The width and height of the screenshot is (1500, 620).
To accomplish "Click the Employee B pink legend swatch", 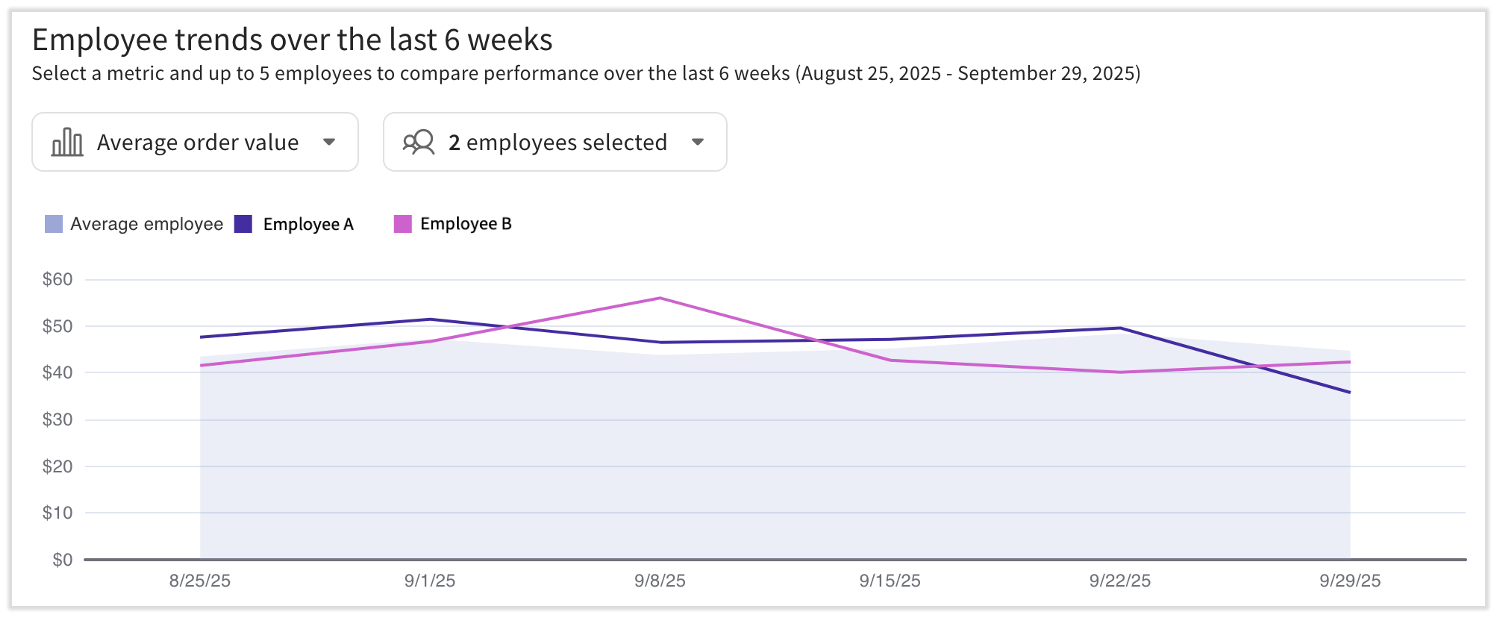I will tap(403, 224).
